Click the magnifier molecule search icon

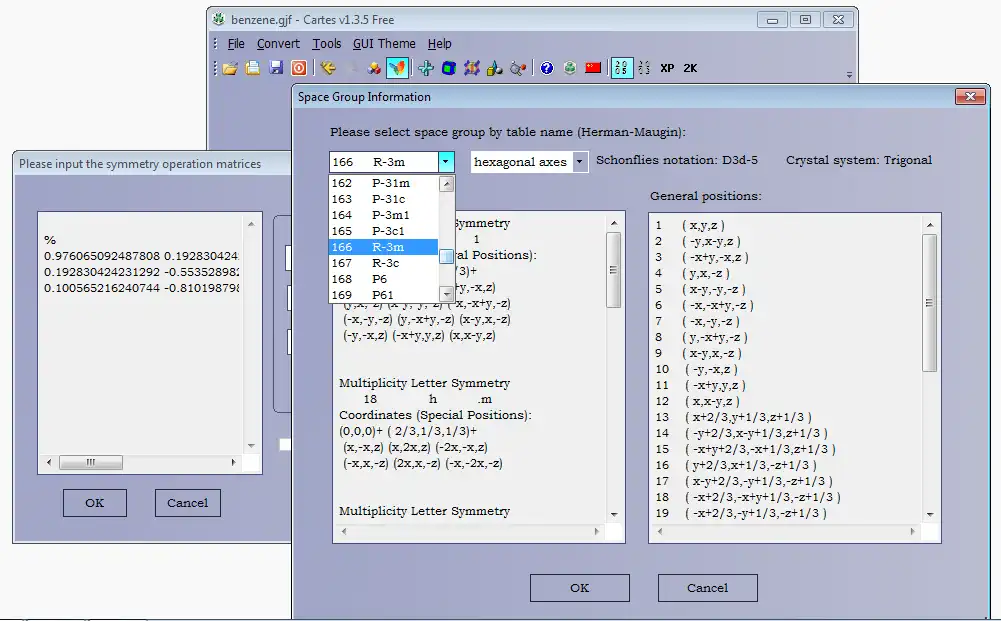point(518,68)
